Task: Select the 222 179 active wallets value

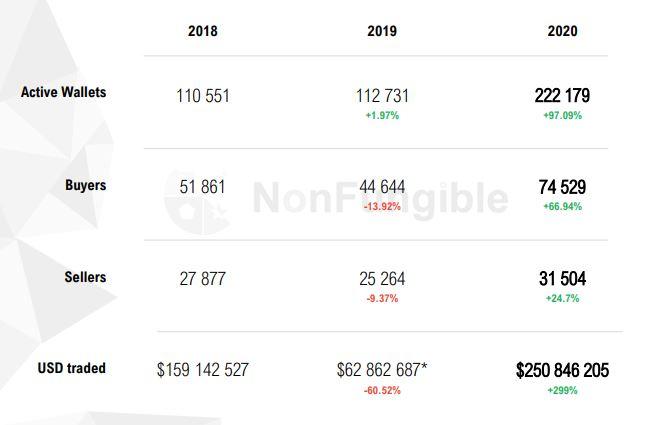Action: (562, 96)
